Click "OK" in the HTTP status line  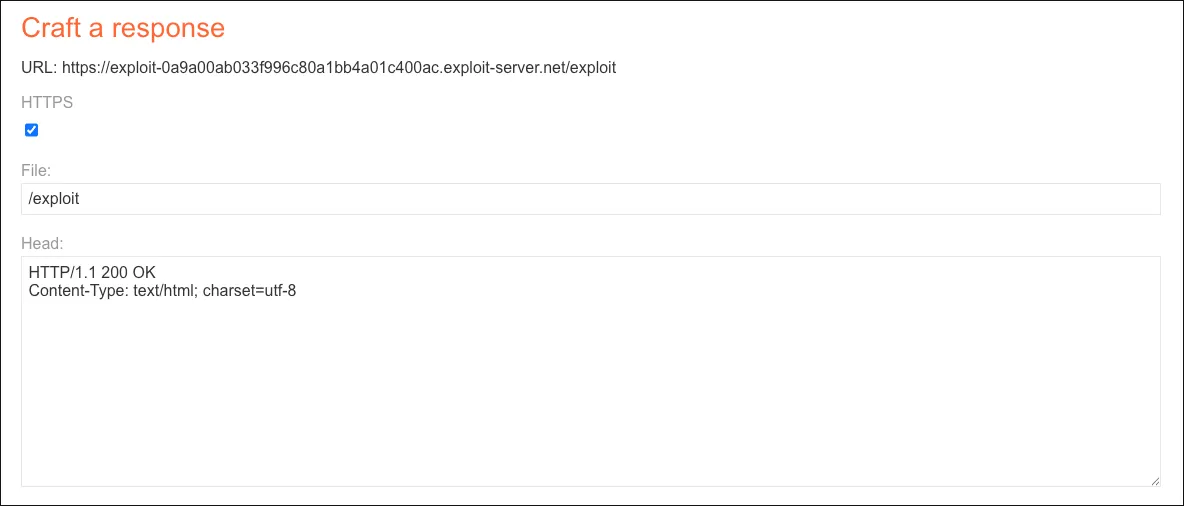144,273
